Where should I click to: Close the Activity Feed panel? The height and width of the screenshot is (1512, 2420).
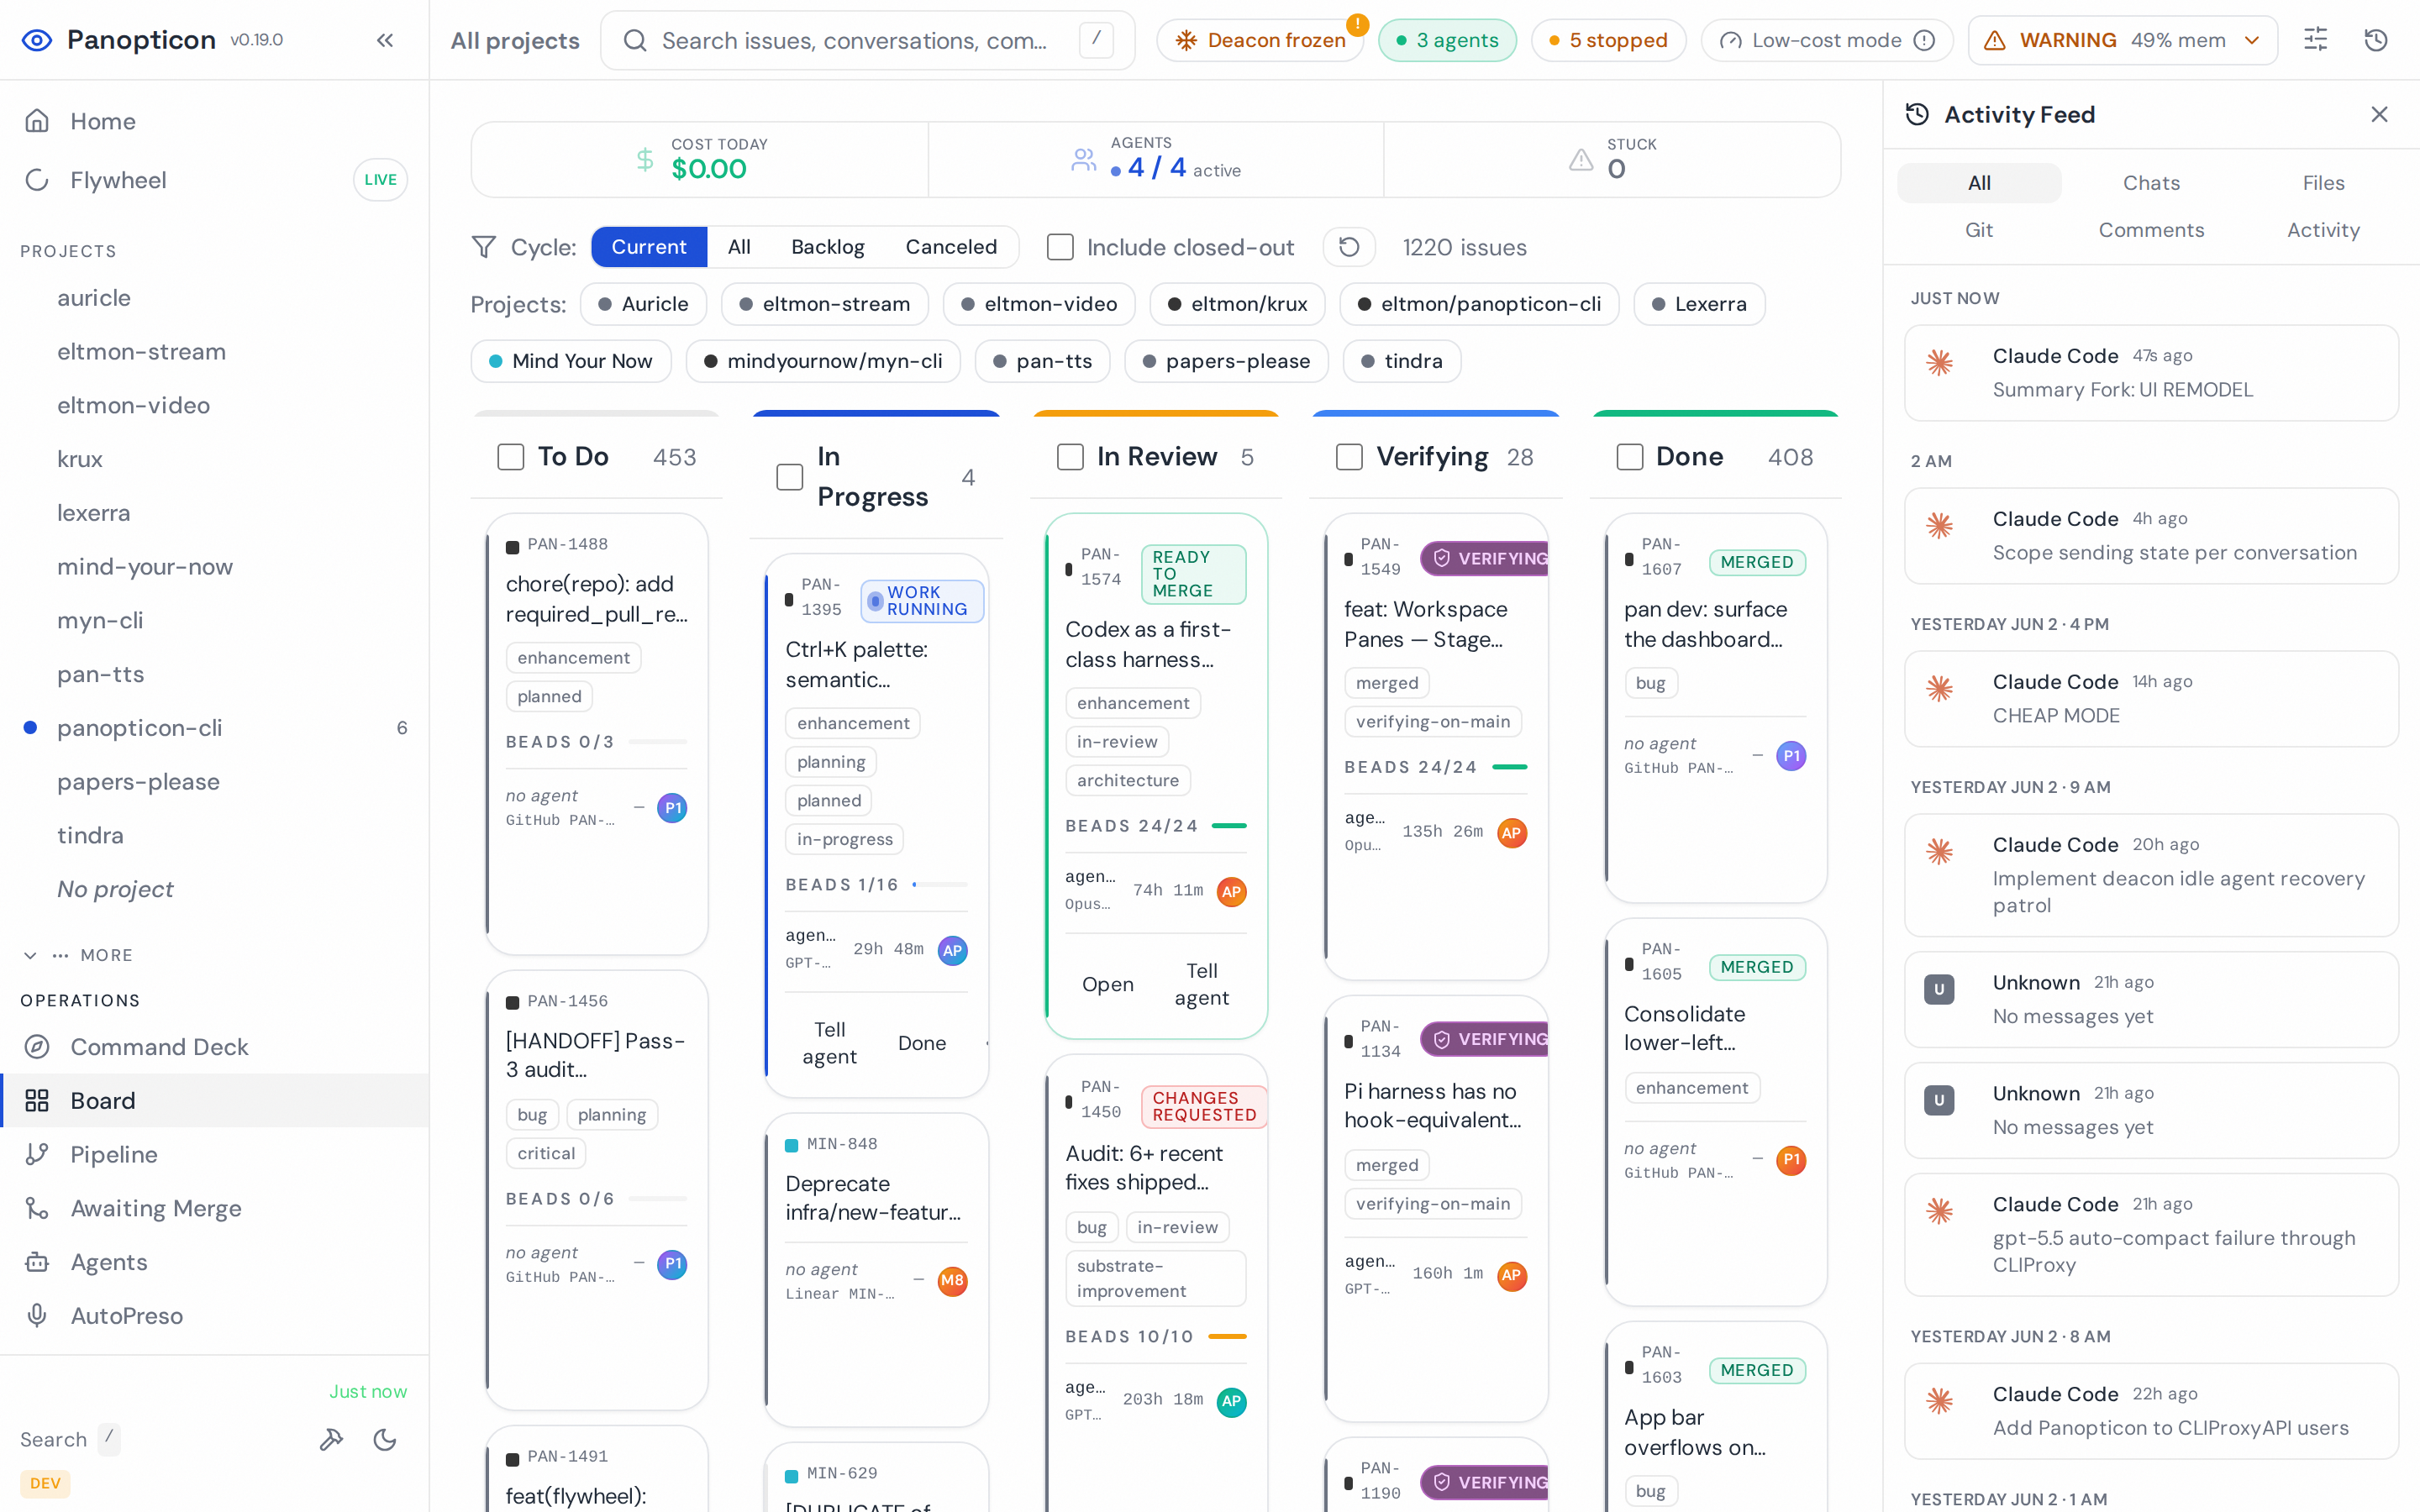2379,114
